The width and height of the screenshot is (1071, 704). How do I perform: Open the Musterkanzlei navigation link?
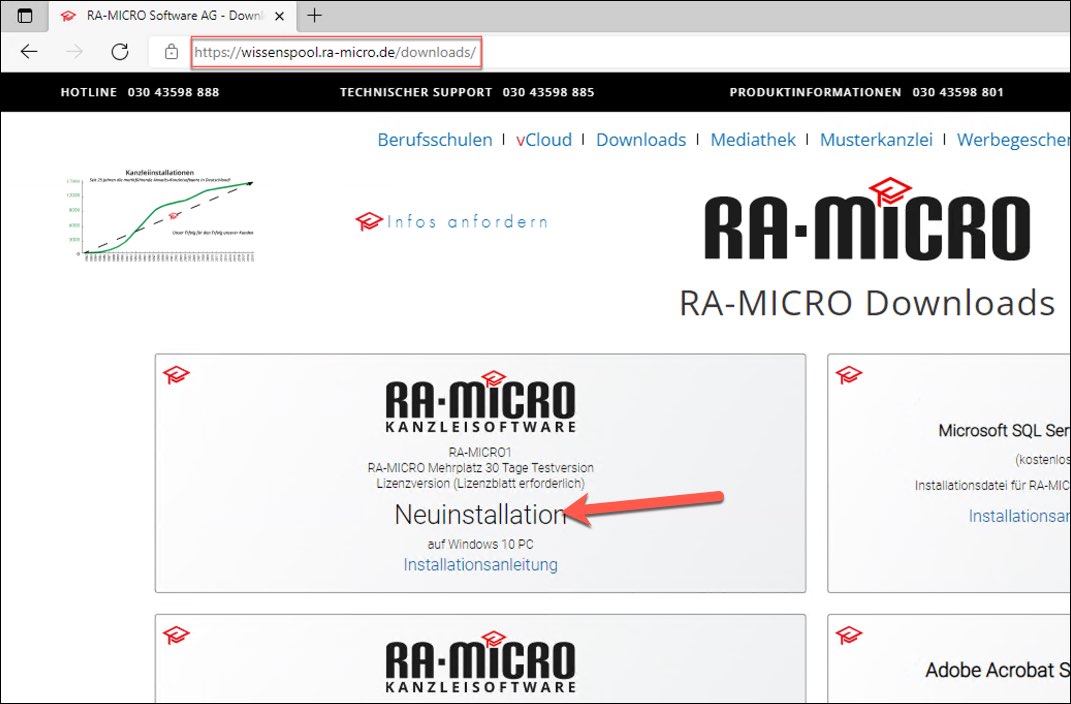pos(876,140)
